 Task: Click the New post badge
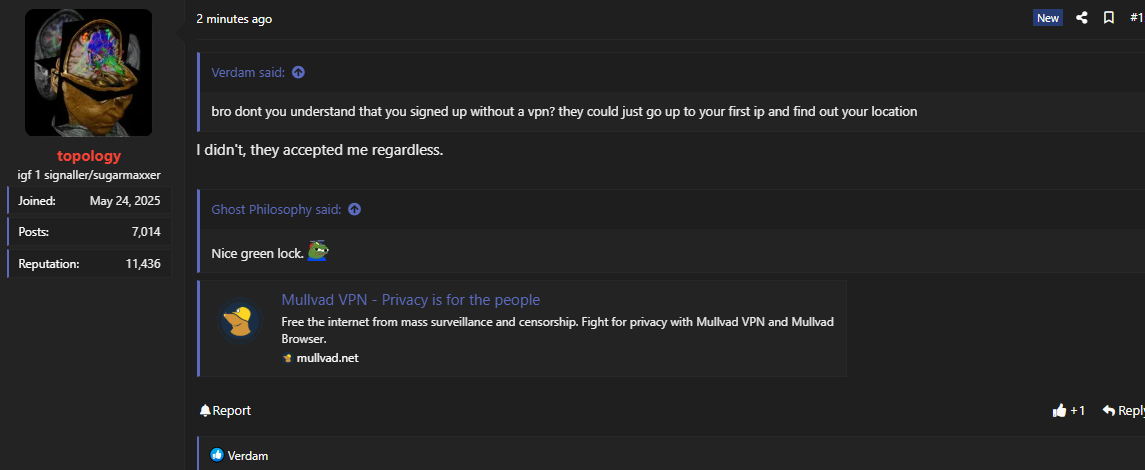click(1047, 18)
